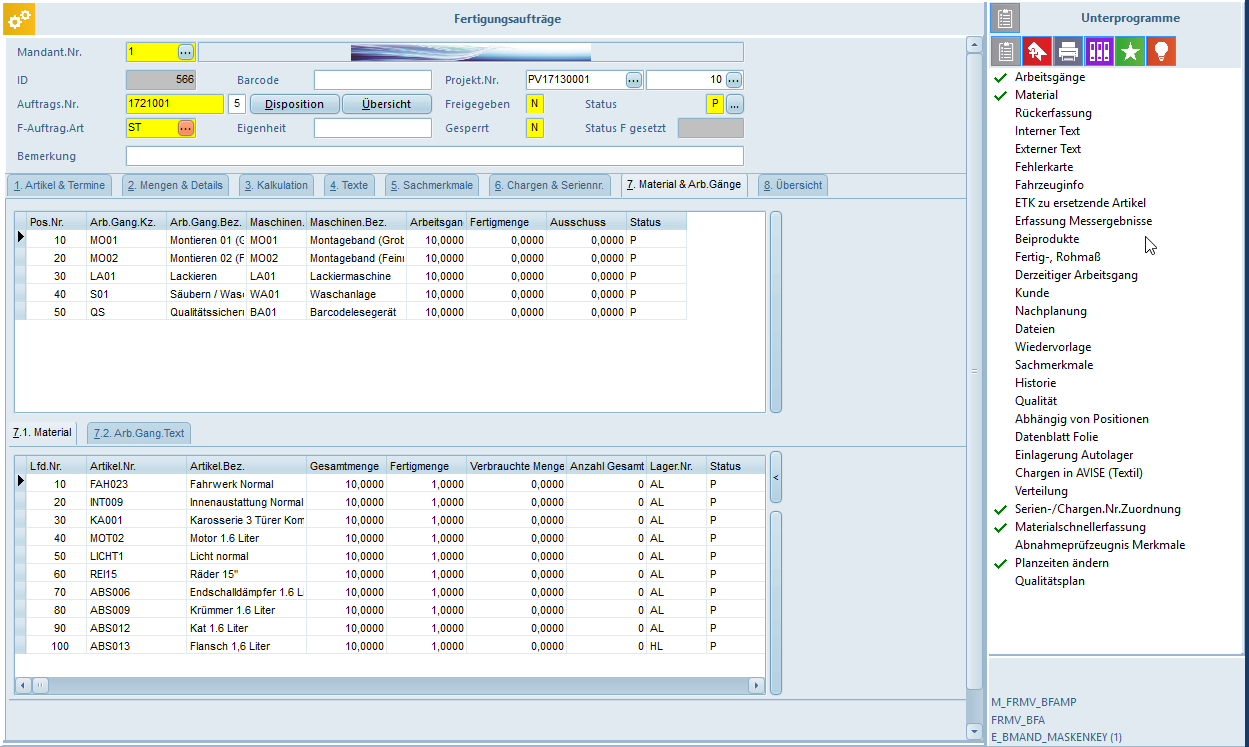The image size is (1249, 747).
Task: Toggle the Materialschnellerfassung entry
Action: pyautogui.click(x=1080, y=527)
